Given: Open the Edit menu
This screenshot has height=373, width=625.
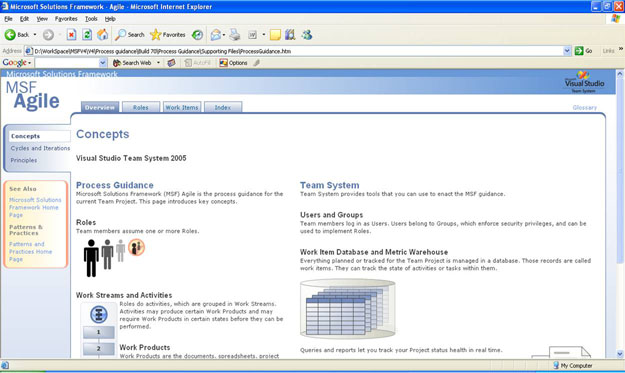Looking at the screenshot, I should pyautogui.click(x=24, y=19).
